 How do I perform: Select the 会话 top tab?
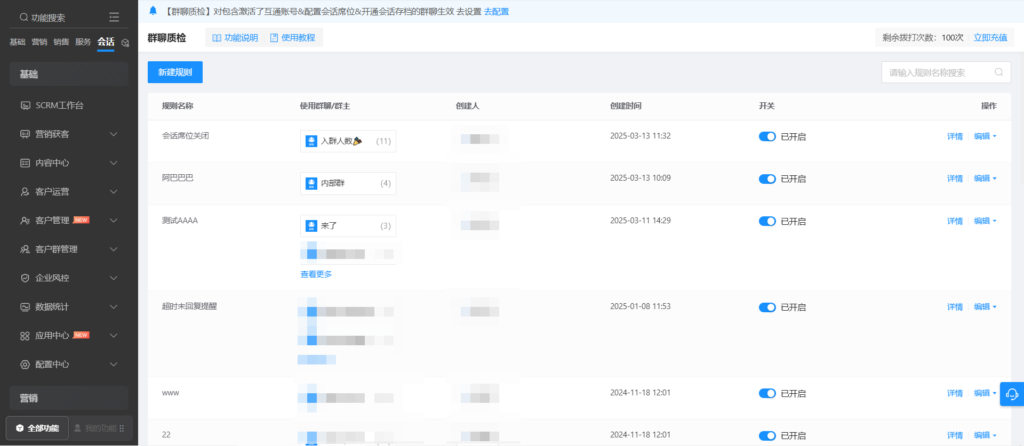tap(106, 42)
